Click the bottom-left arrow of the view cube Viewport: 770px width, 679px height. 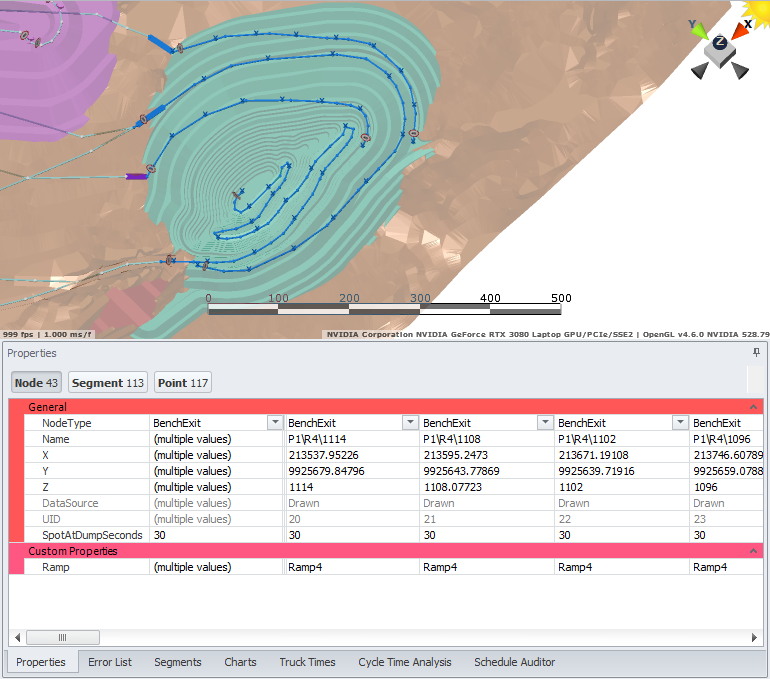point(698,71)
